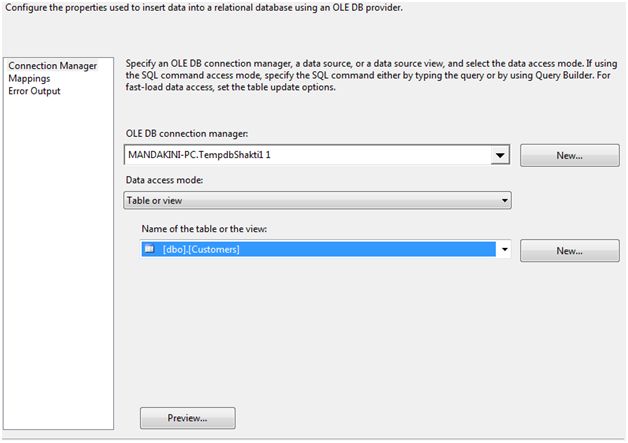Go to the Error Output page
This screenshot has height=443, width=628.
click(34, 91)
